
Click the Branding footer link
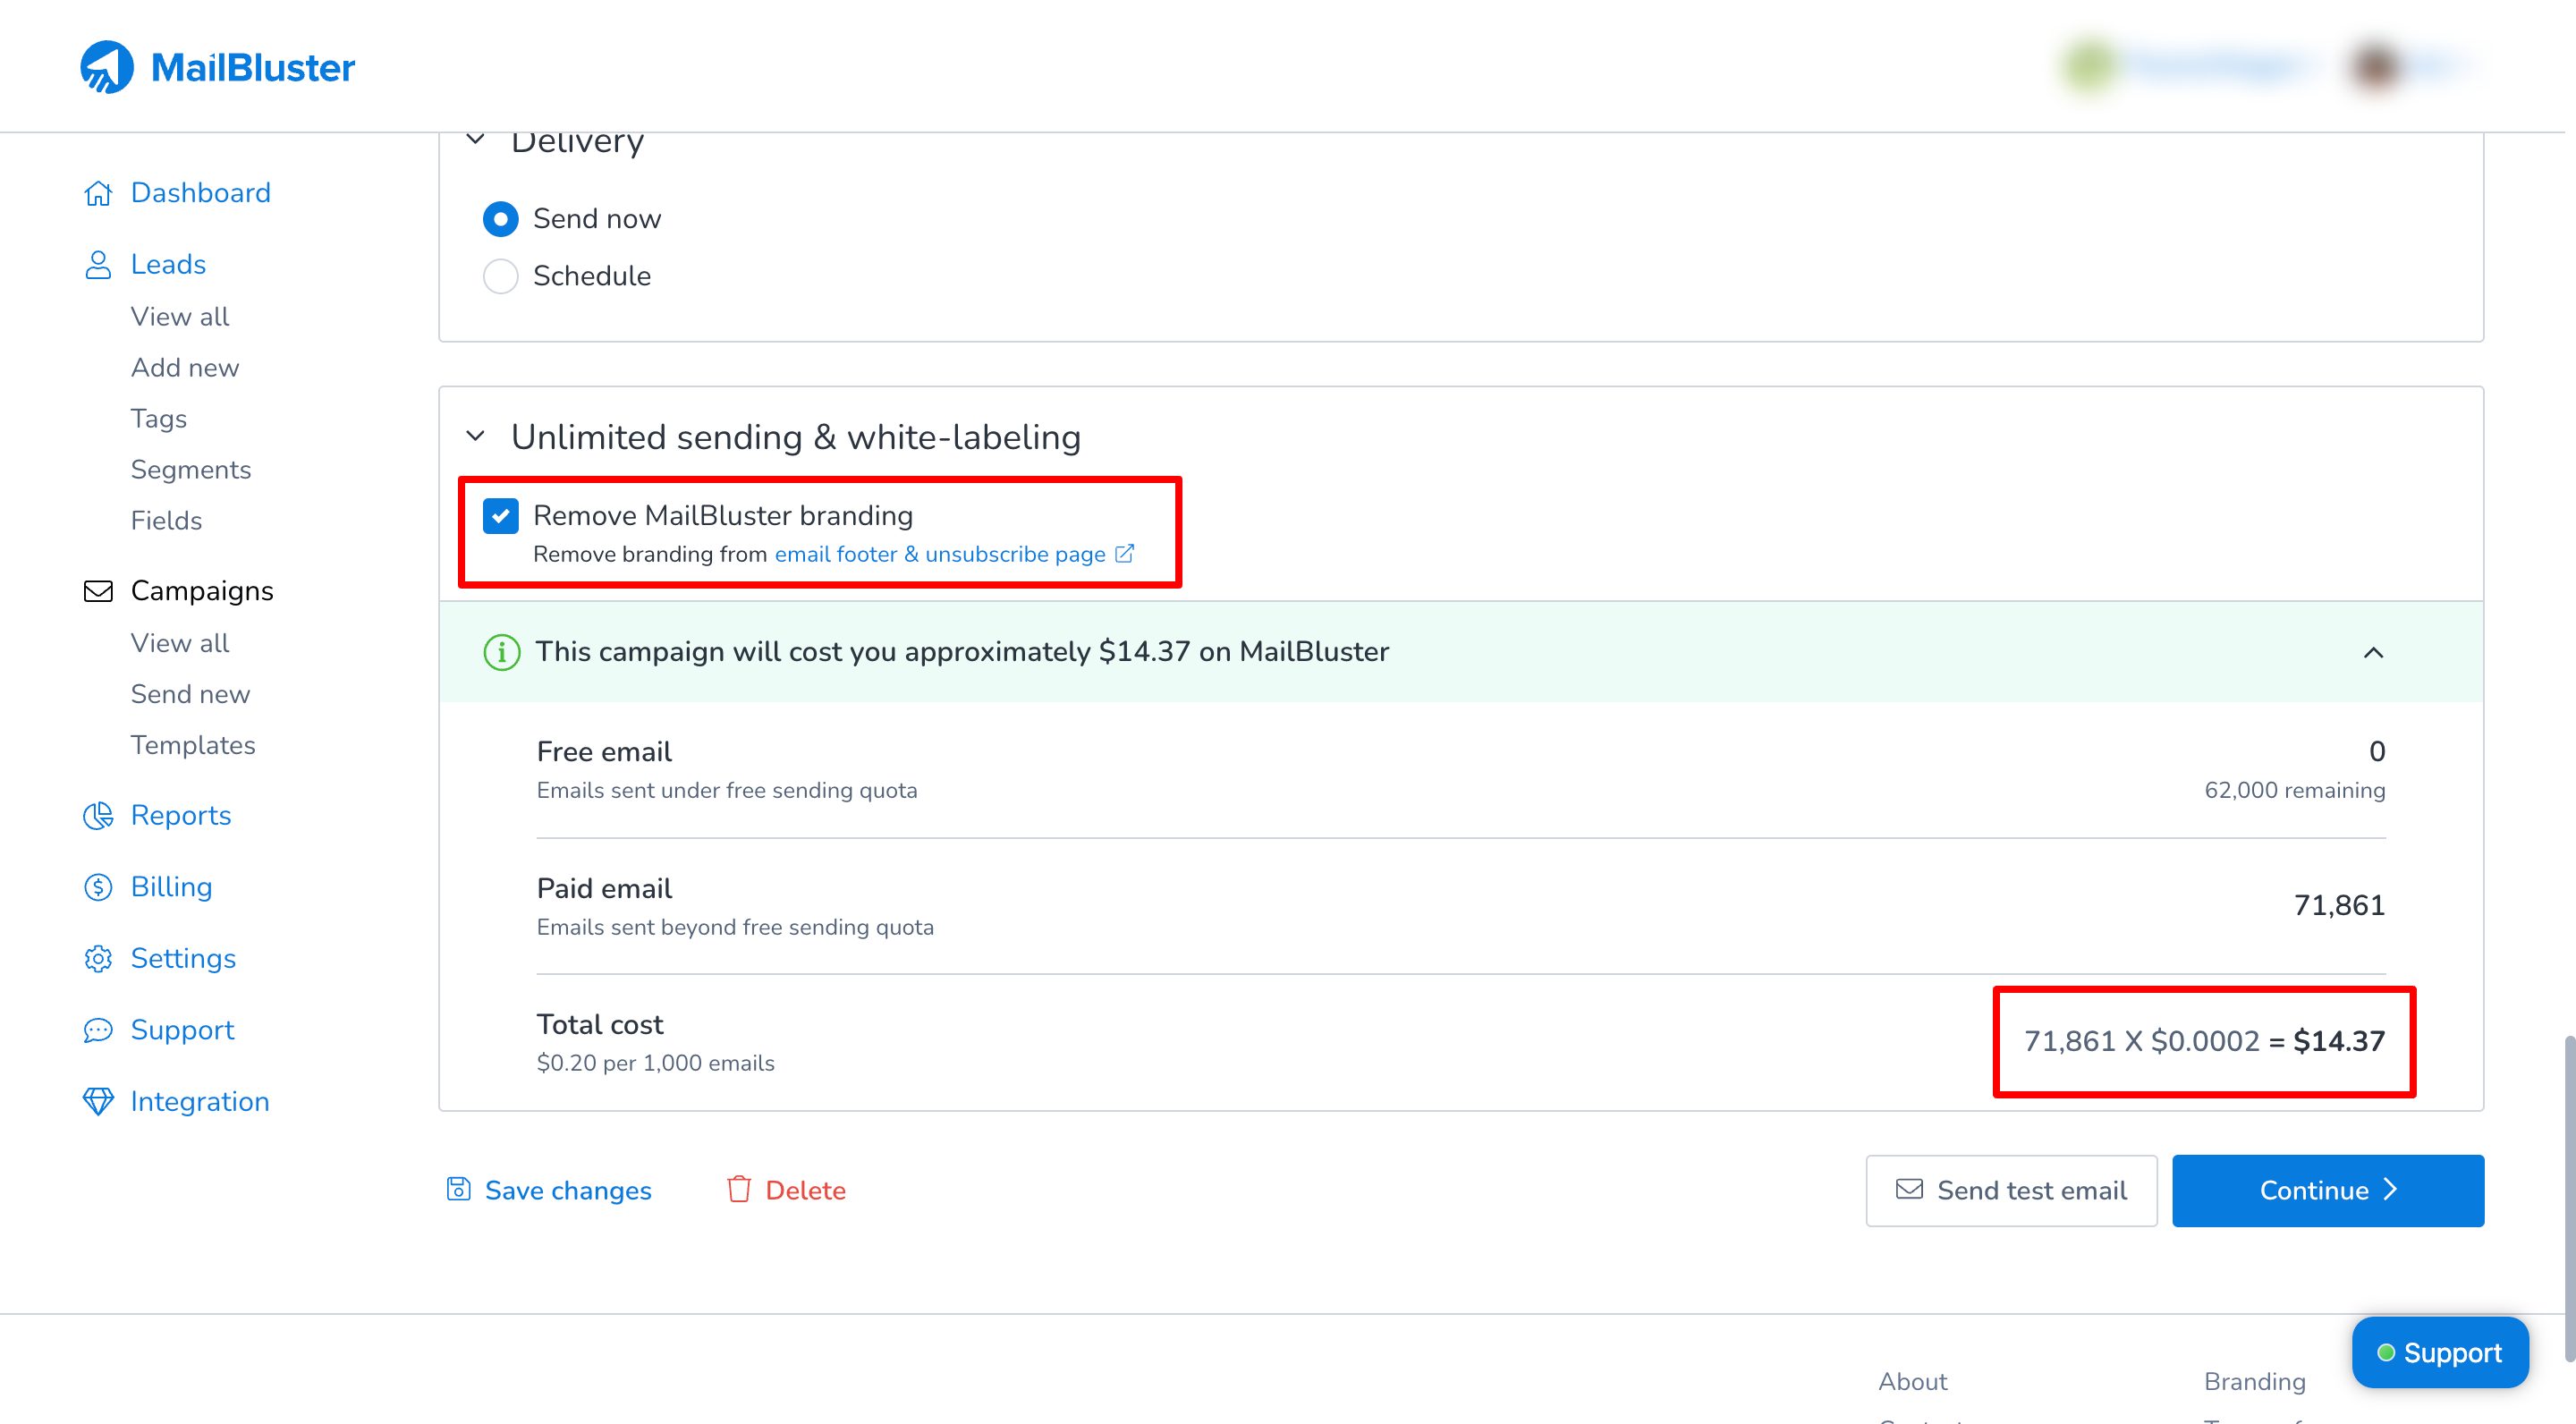point(2254,1381)
